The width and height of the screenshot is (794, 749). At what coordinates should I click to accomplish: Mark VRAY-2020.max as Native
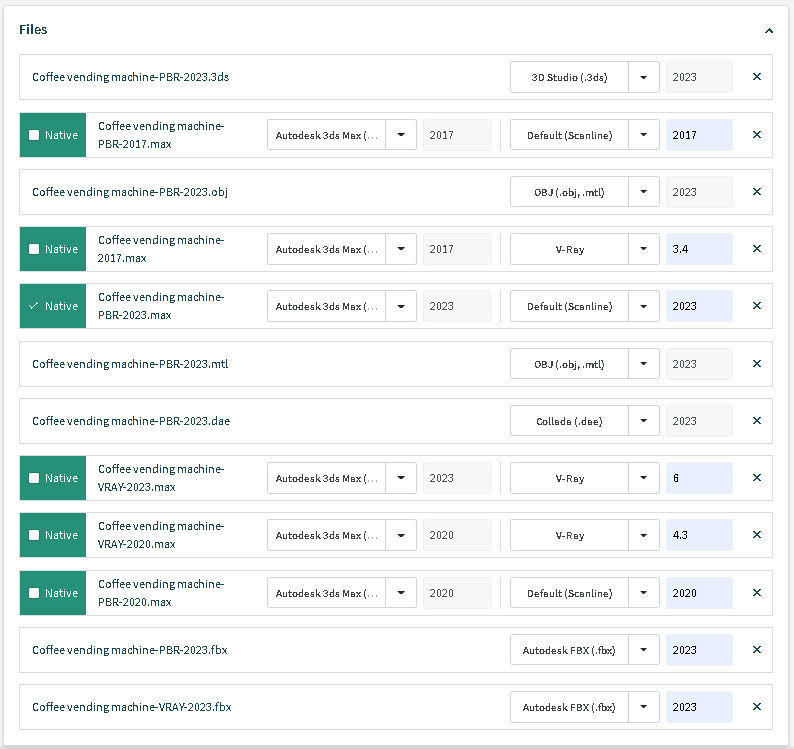pos(35,535)
